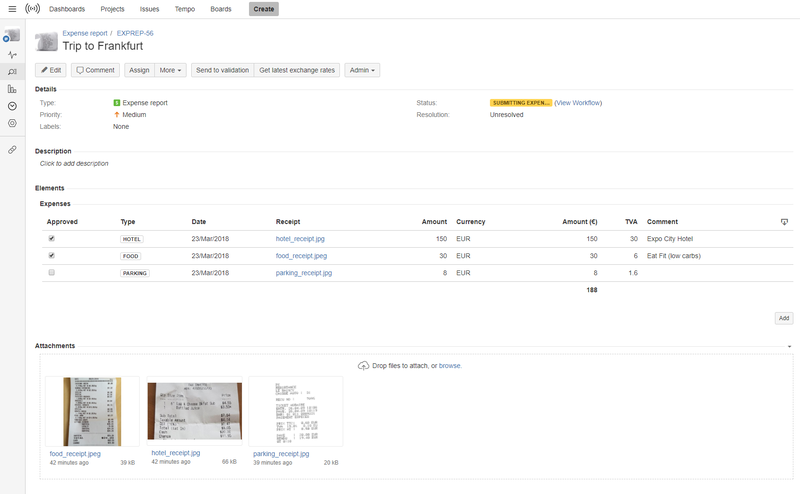This screenshot has width=800, height=494.
Task: Uncheck the approved box for food expense
Action: coord(51,256)
